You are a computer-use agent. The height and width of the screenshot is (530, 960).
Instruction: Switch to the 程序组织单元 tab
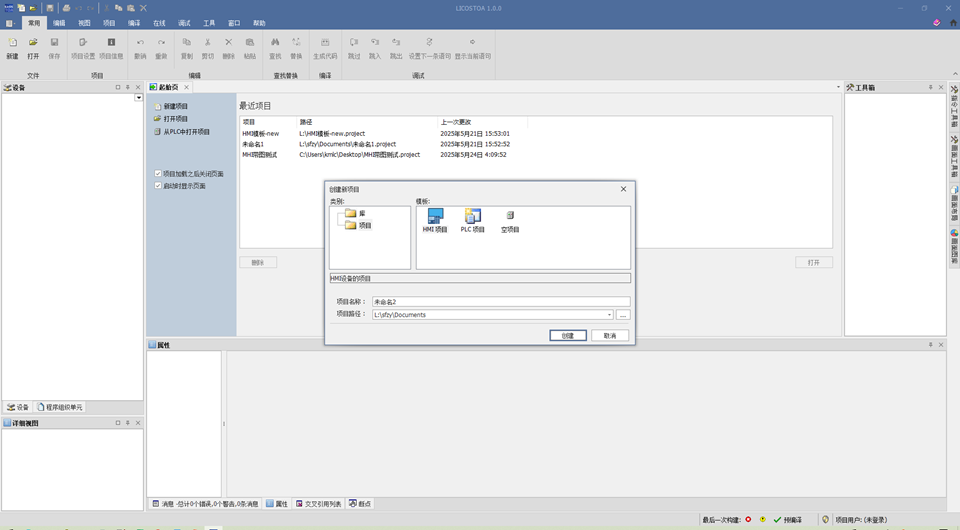[x=59, y=407]
